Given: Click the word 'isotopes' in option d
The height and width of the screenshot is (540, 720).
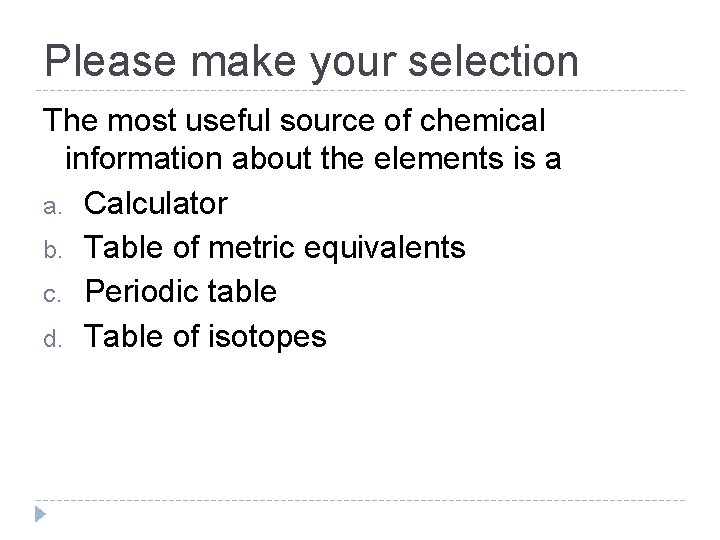Looking at the screenshot, I should [x=267, y=337].
